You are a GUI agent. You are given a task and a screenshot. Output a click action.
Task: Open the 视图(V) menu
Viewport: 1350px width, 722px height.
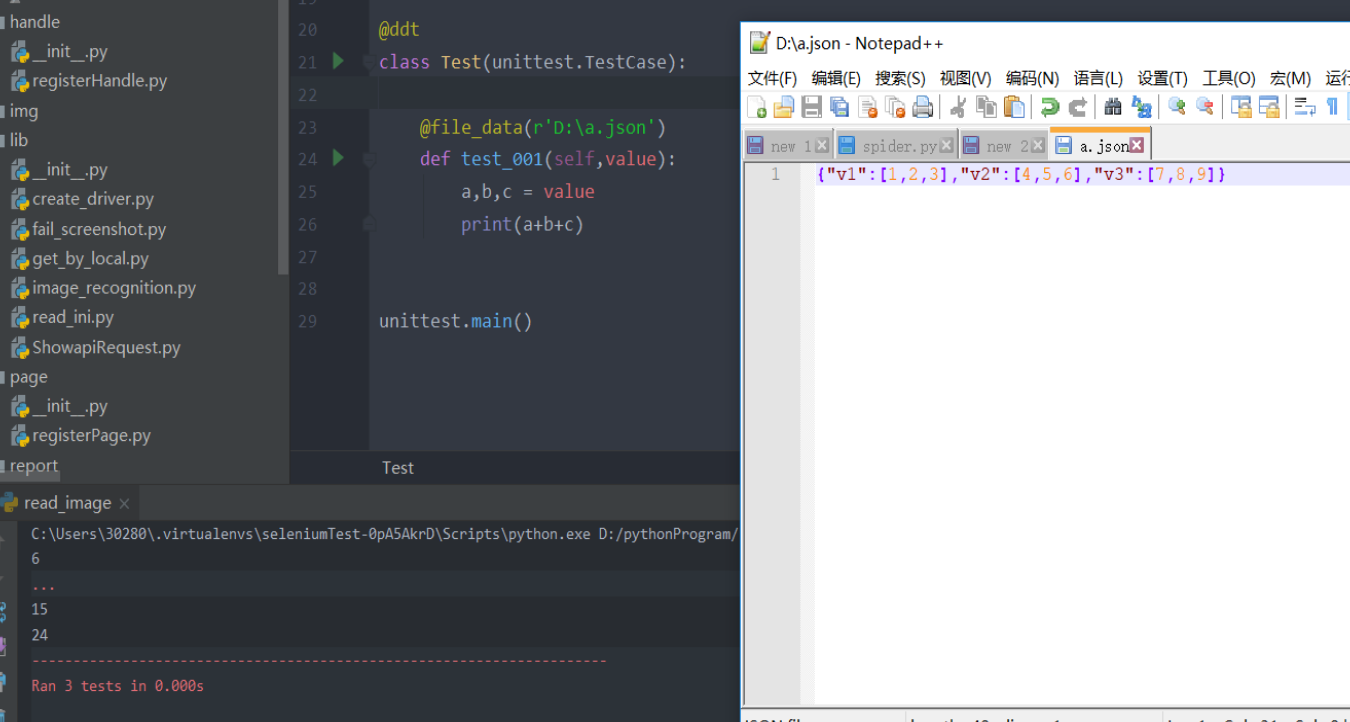point(965,78)
